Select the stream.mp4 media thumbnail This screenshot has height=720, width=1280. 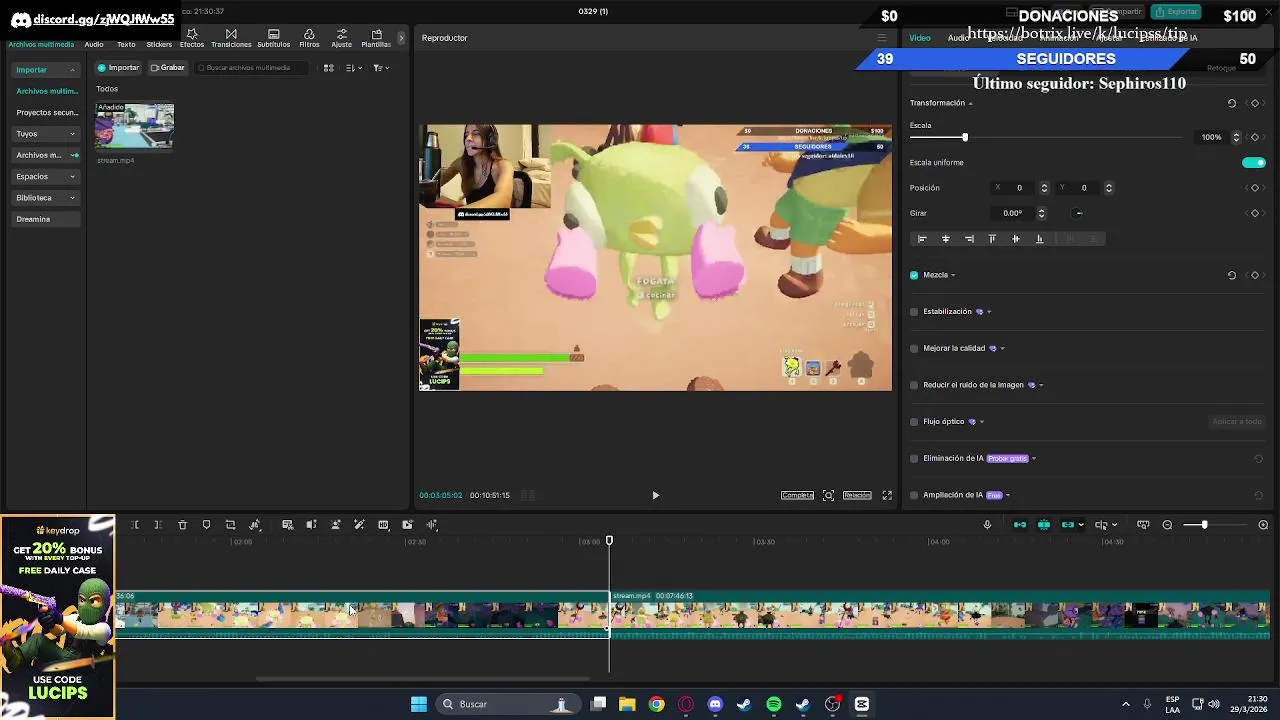pyautogui.click(x=134, y=126)
